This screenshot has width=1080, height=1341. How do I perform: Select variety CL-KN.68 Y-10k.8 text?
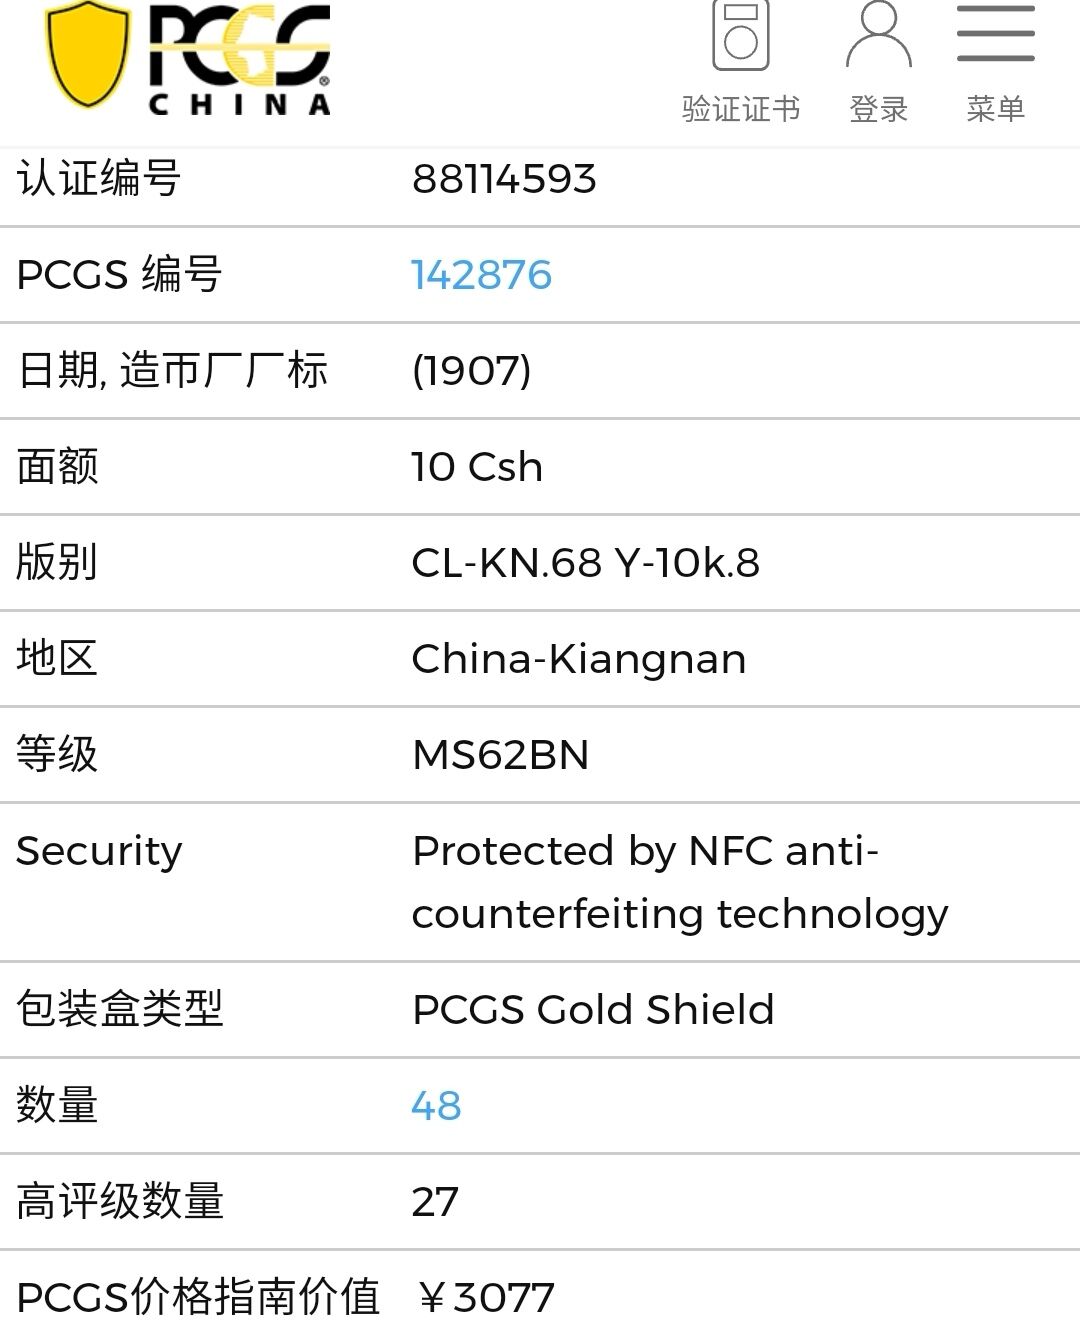click(x=586, y=563)
